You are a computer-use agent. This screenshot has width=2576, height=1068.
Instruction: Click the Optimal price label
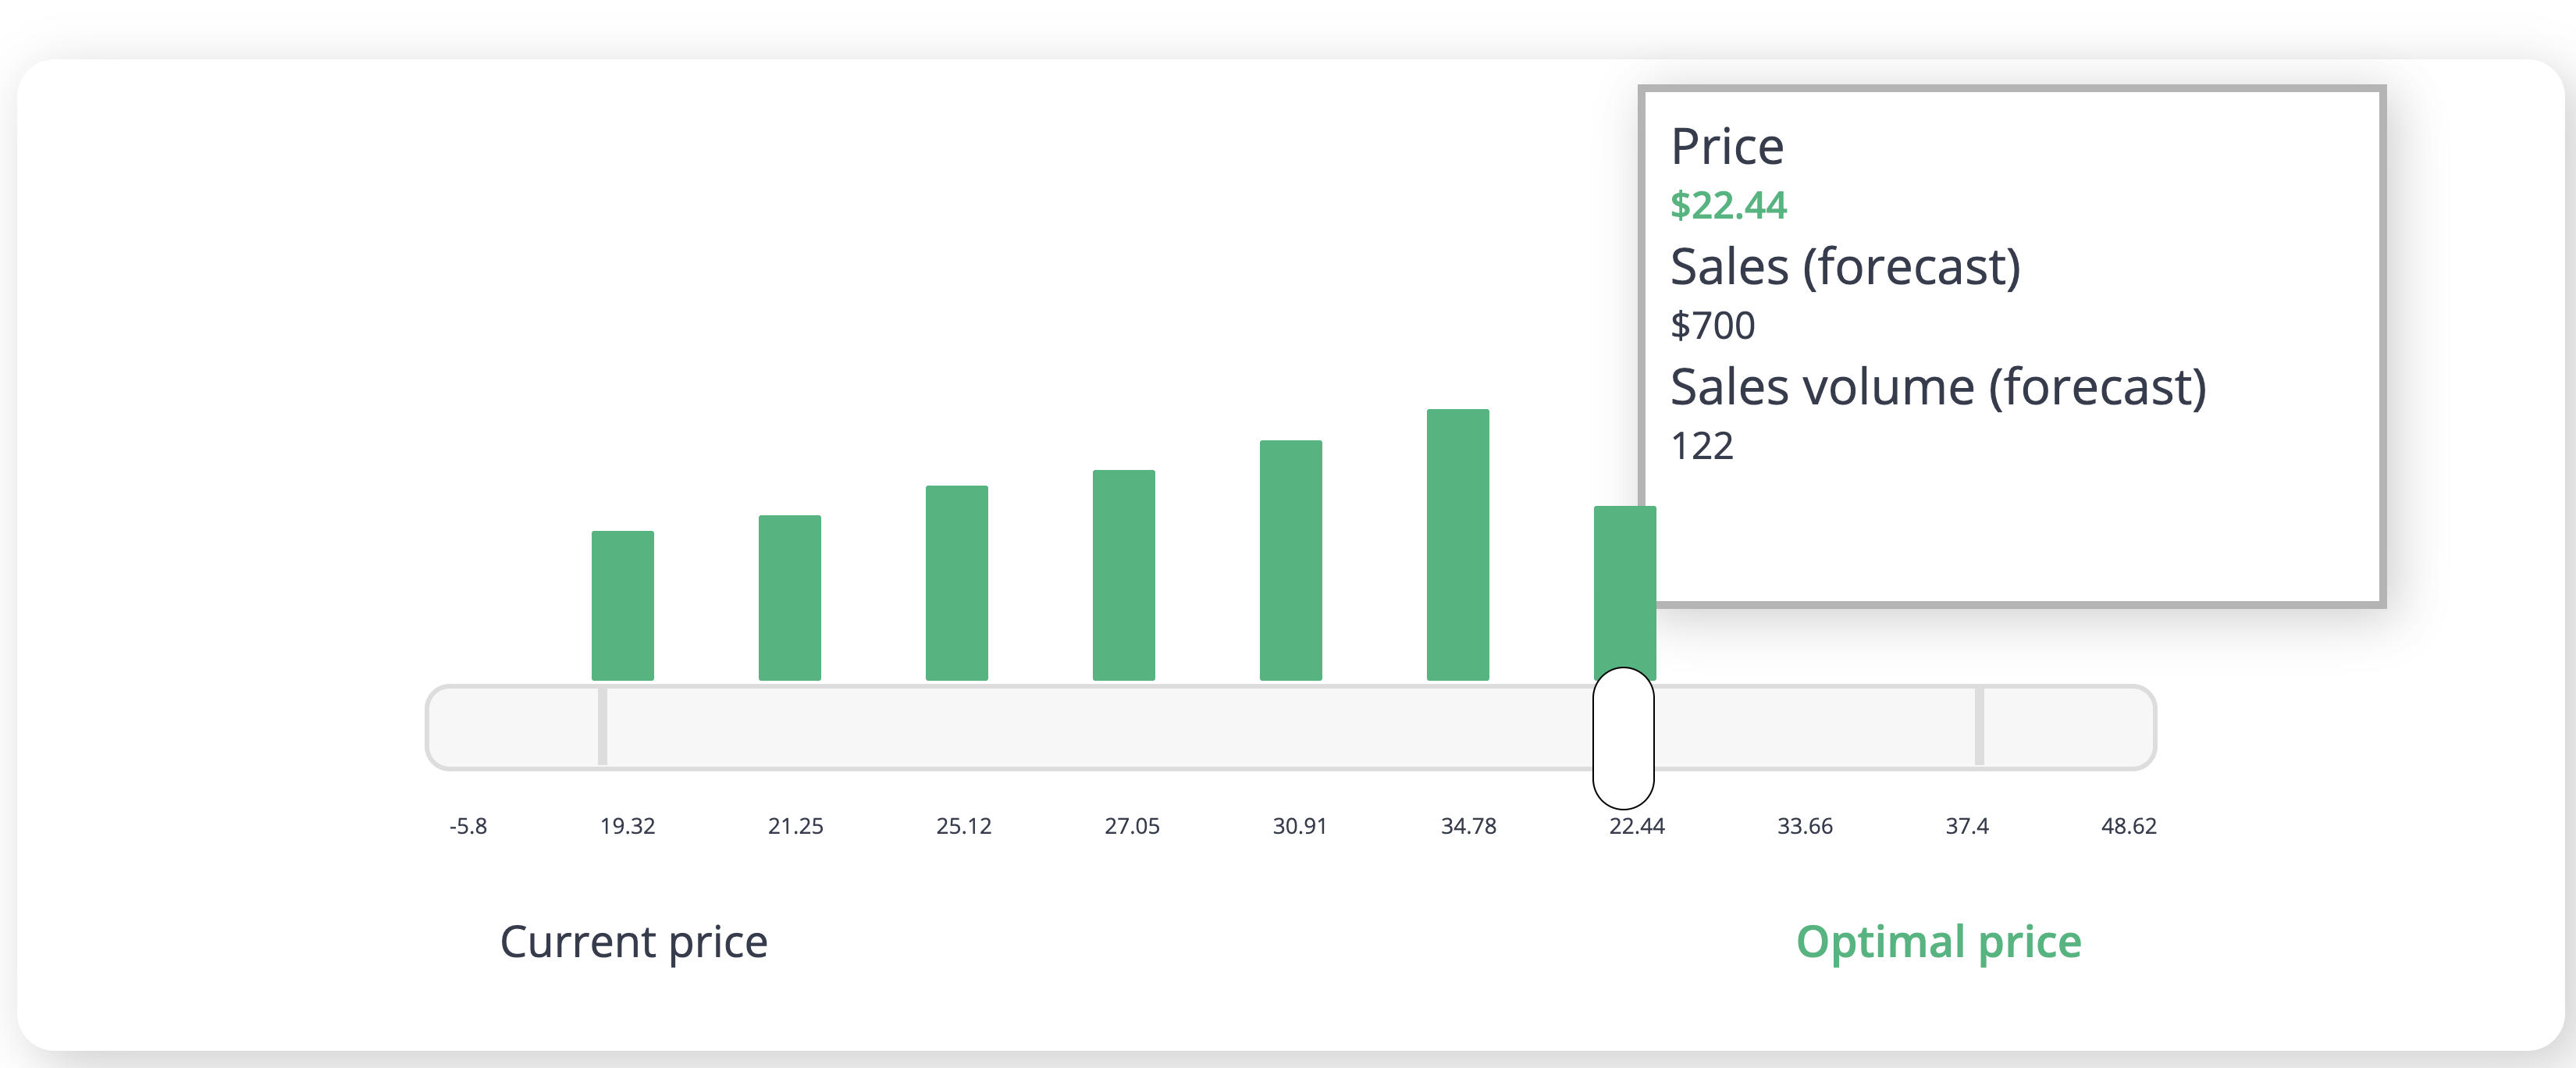[x=1938, y=942]
